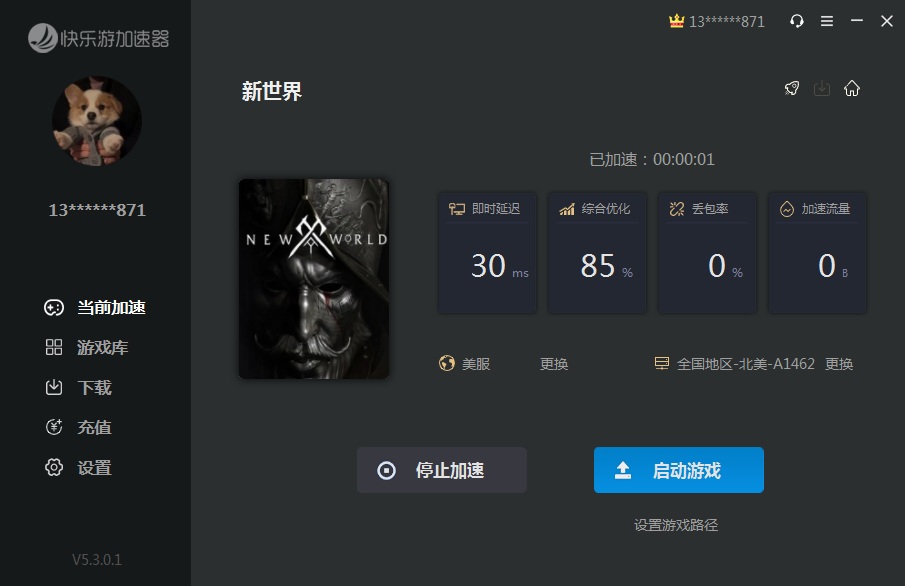Open 设置 settings from sidebar
Viewport: 905px width, 586px height.
(78, 468)
